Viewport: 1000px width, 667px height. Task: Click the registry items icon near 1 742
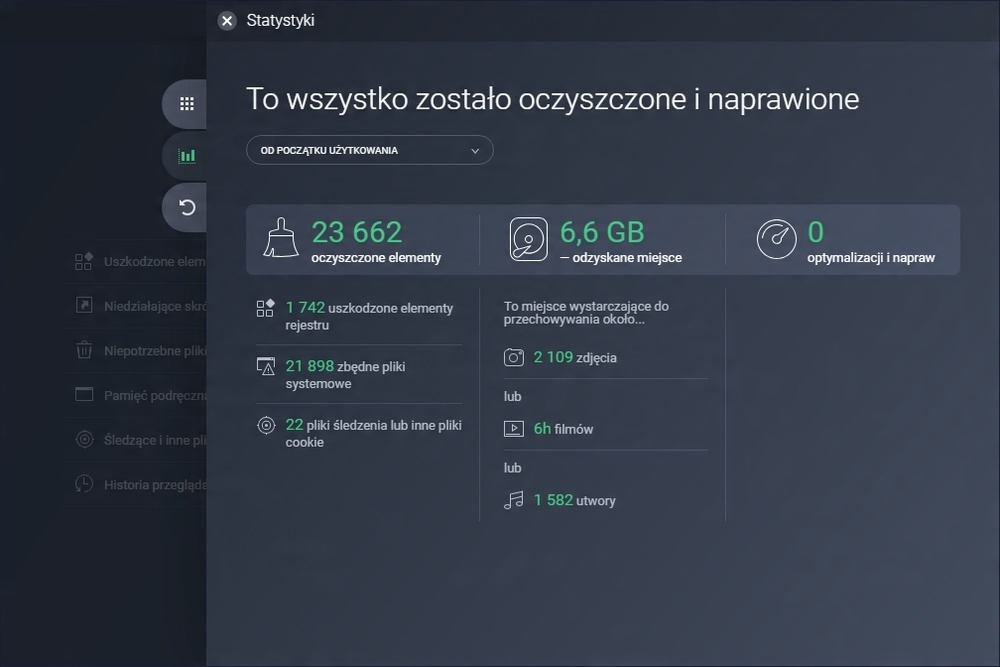pyautogui.click(x=265, y=308)
